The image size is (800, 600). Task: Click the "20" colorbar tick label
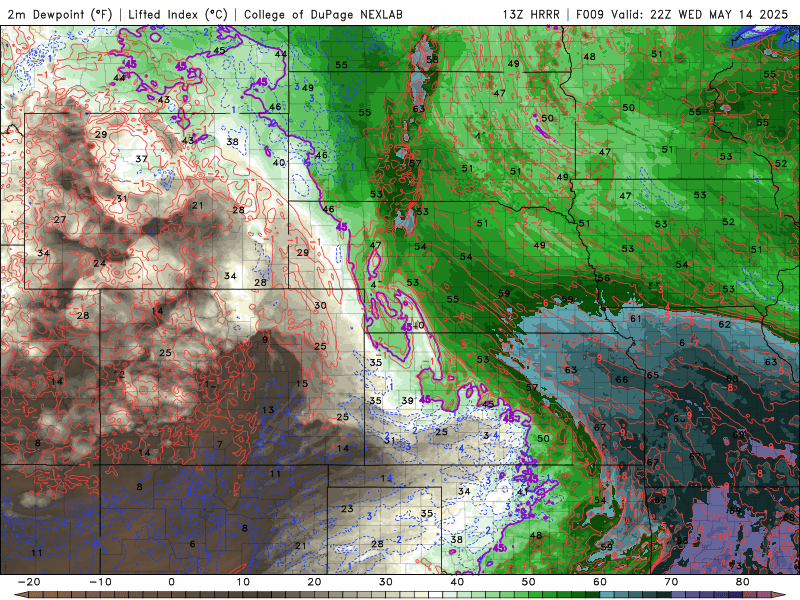pyautogui.click(x=314, y=582)
